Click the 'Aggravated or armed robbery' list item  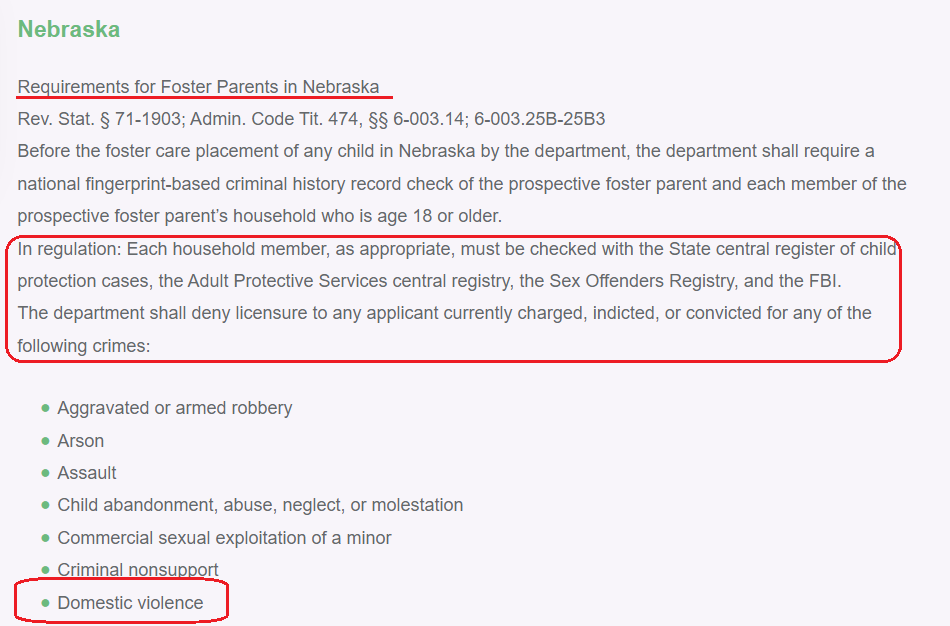click(x=174, y=408)
